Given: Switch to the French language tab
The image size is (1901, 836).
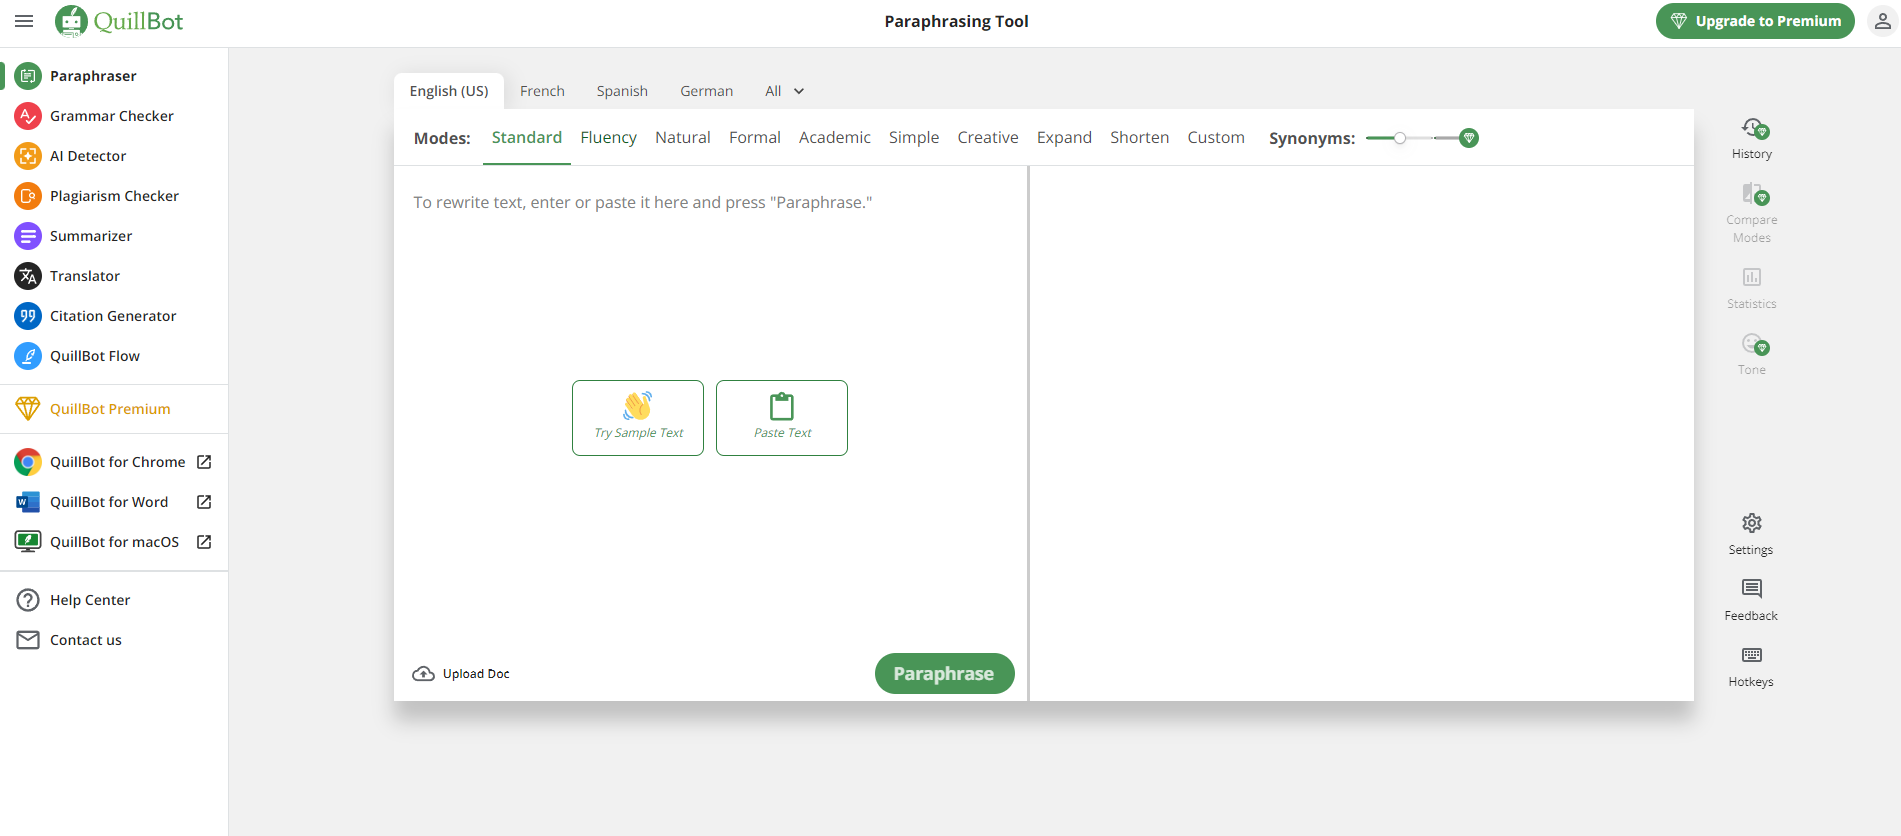Looking at the screenshot, I should (542, 91).
